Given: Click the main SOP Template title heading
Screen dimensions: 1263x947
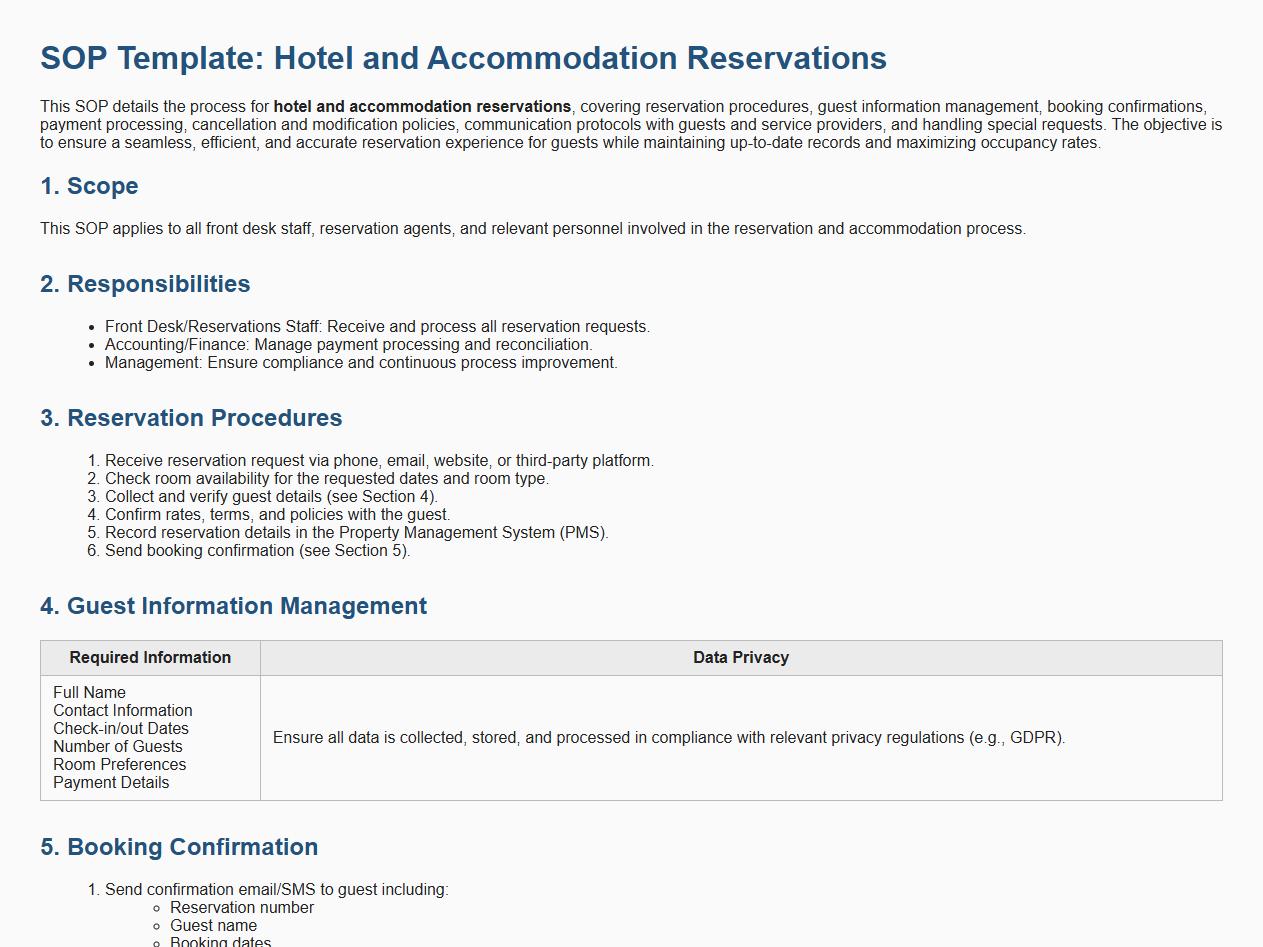Looking at the screenshot, I should 463,58.
